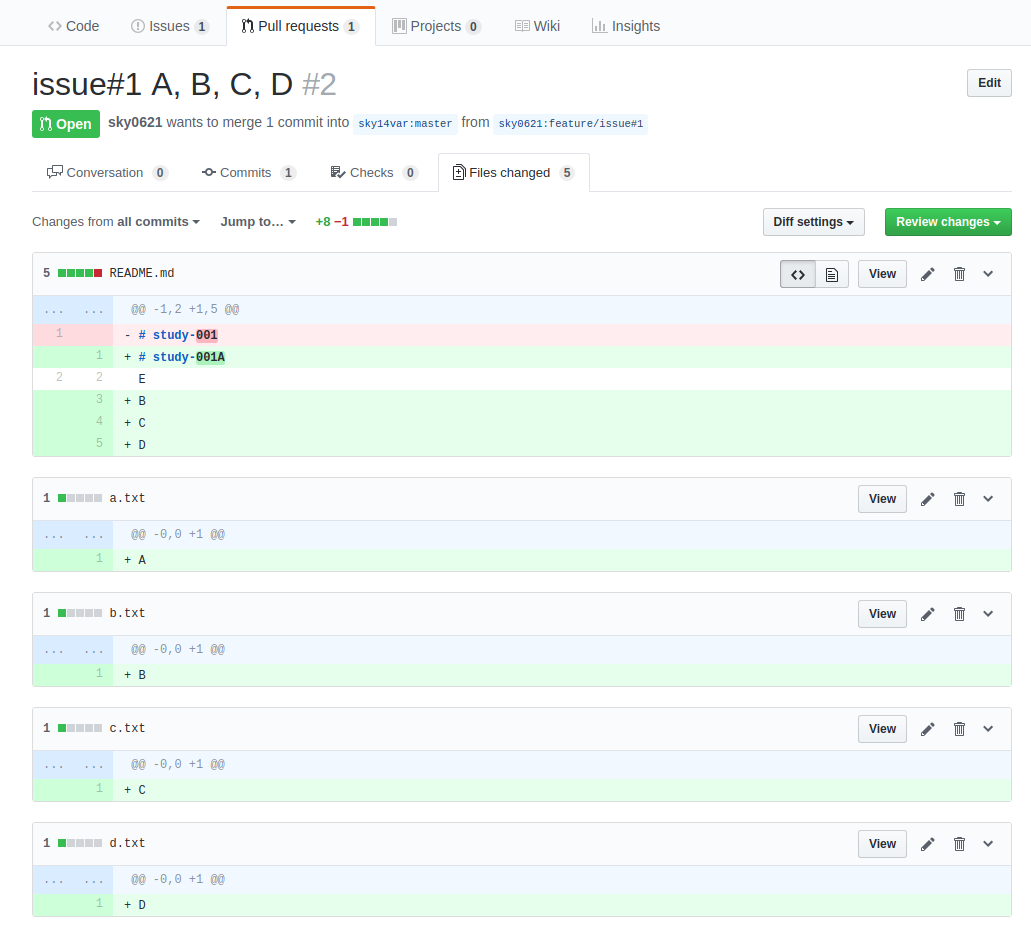Click View button for d.txt

[882, 844]
